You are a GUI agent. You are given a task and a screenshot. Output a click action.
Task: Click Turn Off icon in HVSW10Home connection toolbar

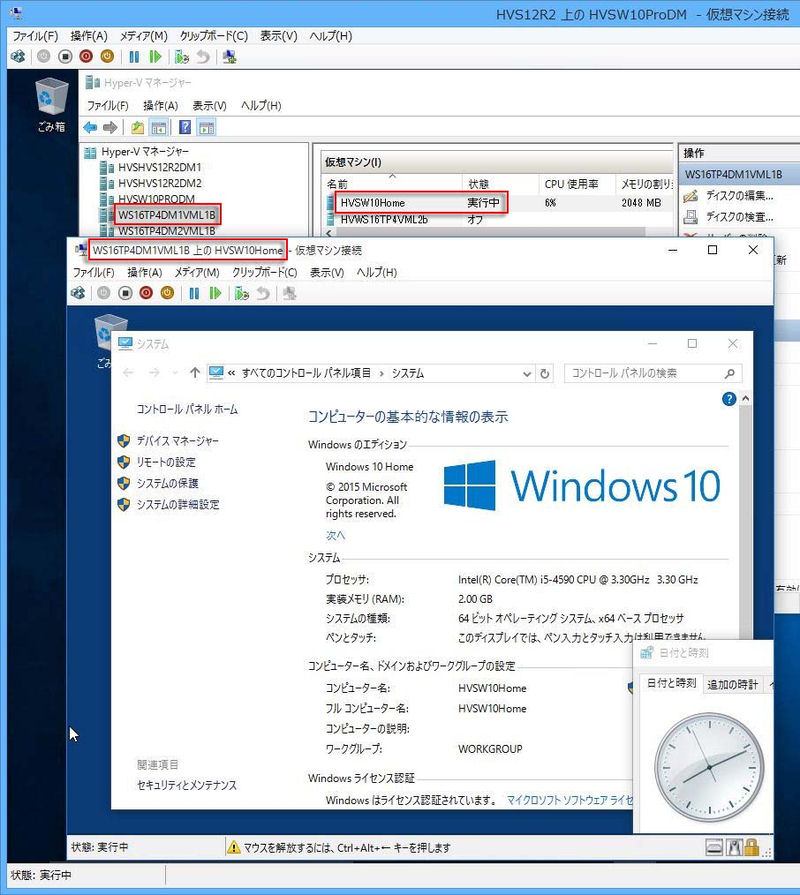126,293
